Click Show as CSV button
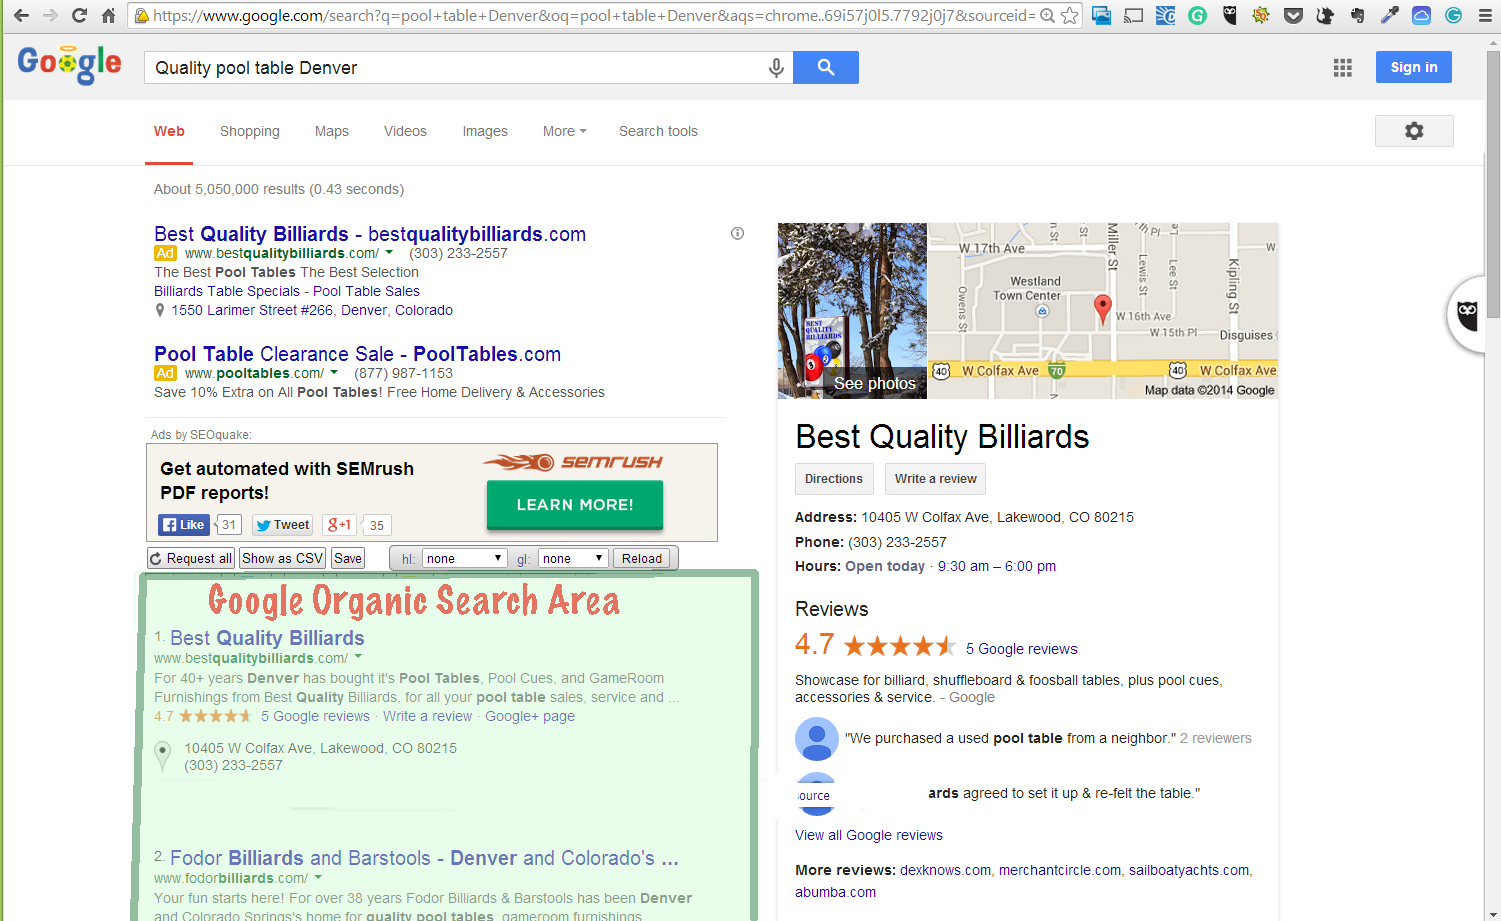 (x=283, y=558)
